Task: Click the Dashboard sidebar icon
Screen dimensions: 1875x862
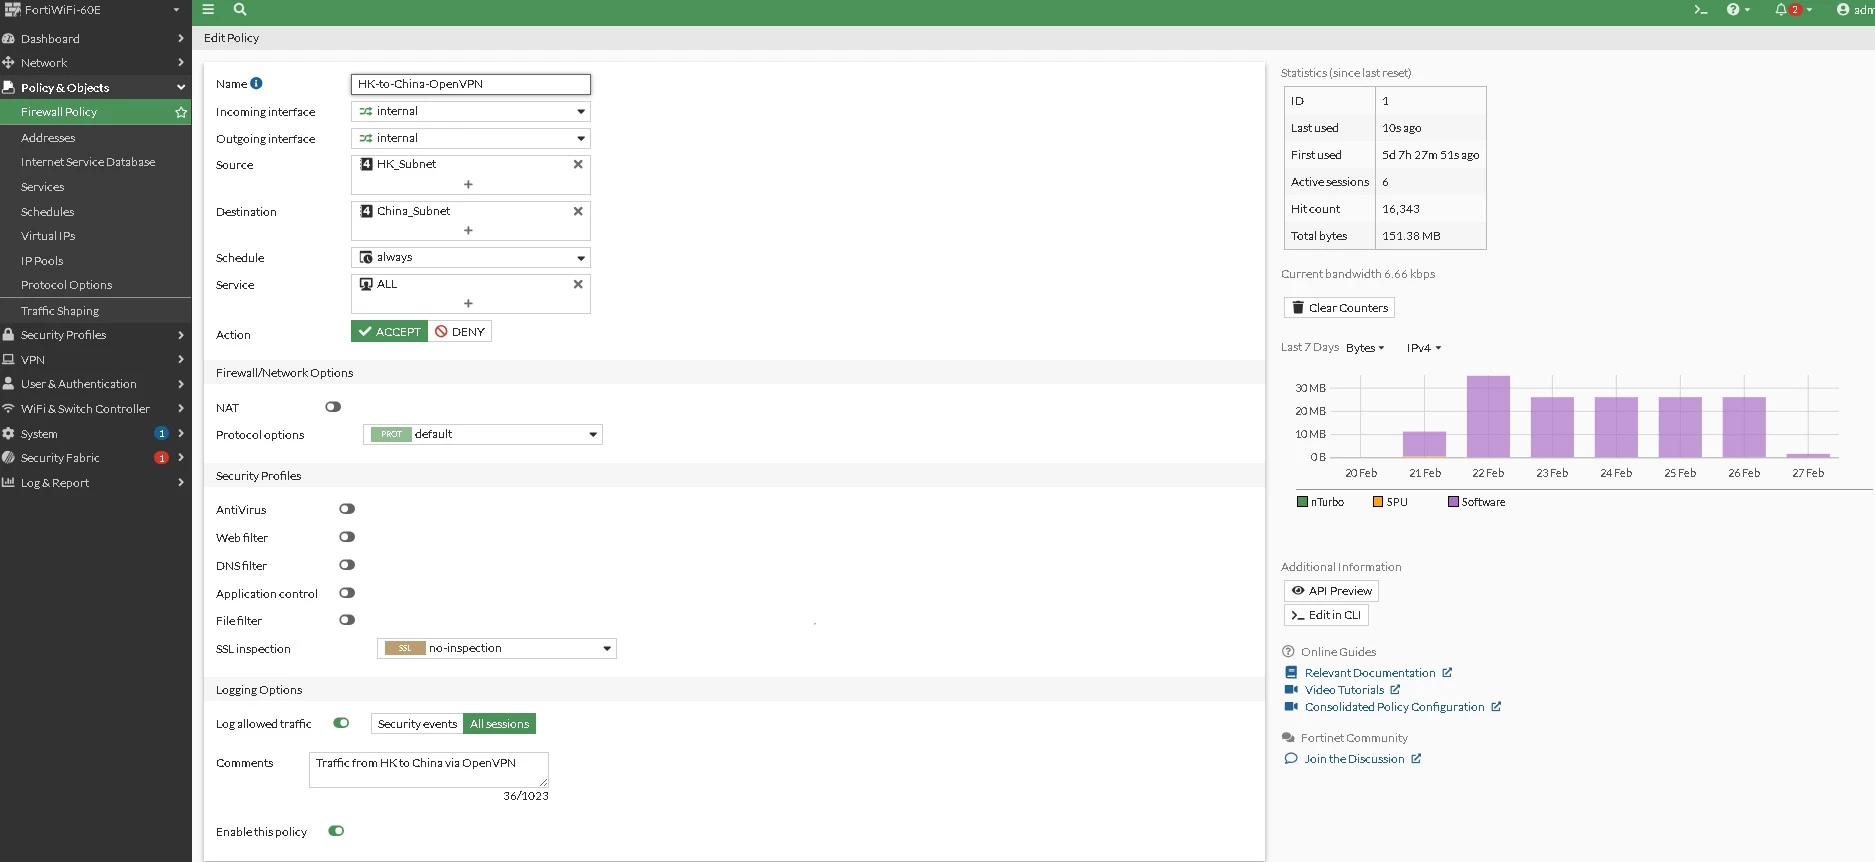Action: (8, 38)
